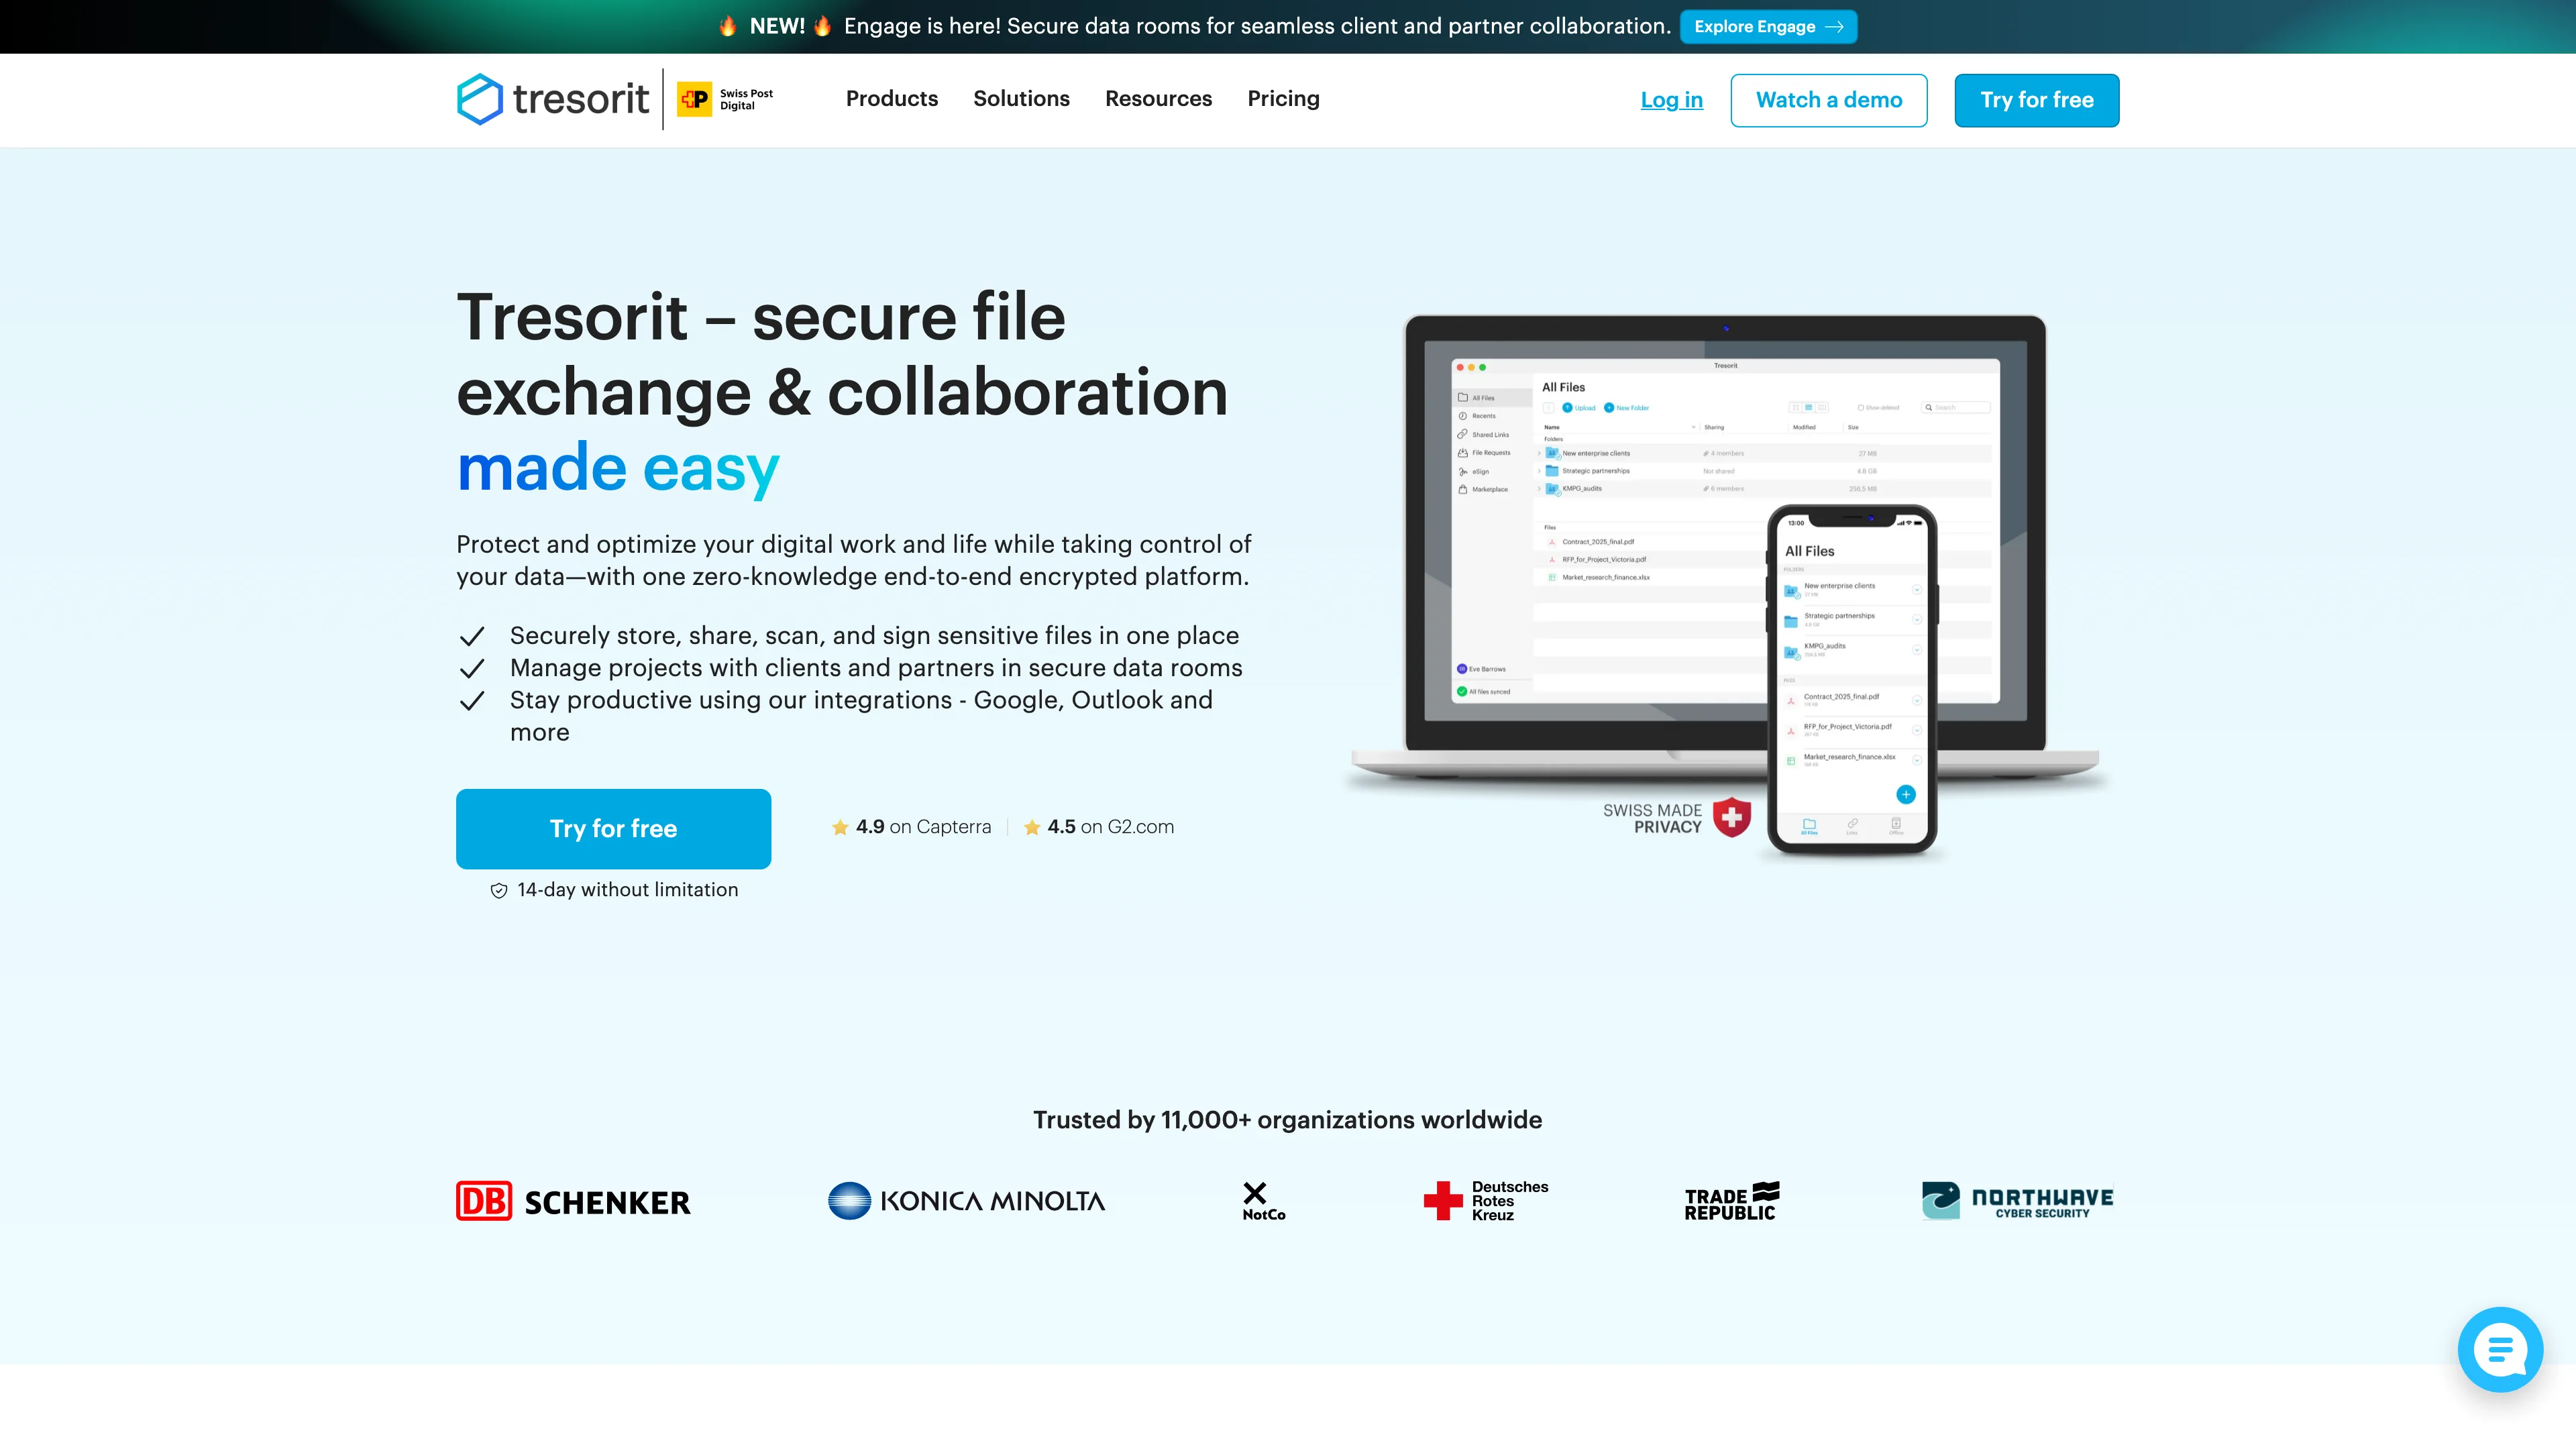Click the Try for free button
Image resolution: width=2576 pixels, height=1449 pixels.
[613, 828]
